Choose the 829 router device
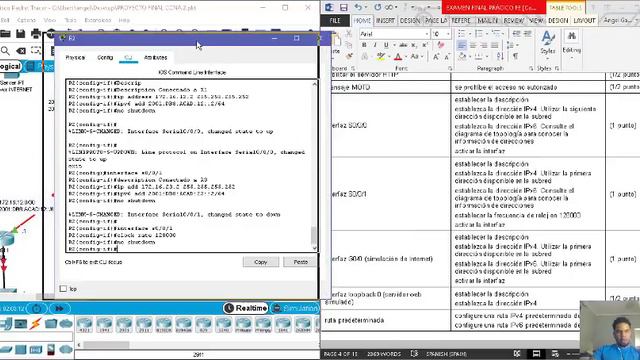Viewport: 640px width, 360px height. (x=204, y=324)
